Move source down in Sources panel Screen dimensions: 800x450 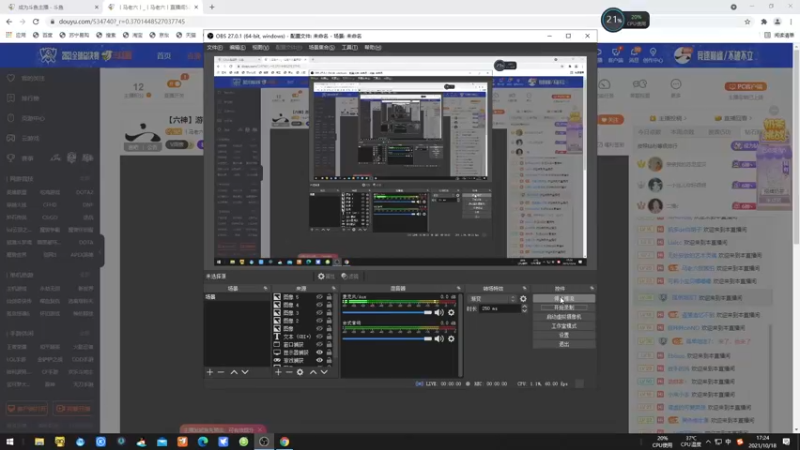pyautogui.click(x=324, y=372)
